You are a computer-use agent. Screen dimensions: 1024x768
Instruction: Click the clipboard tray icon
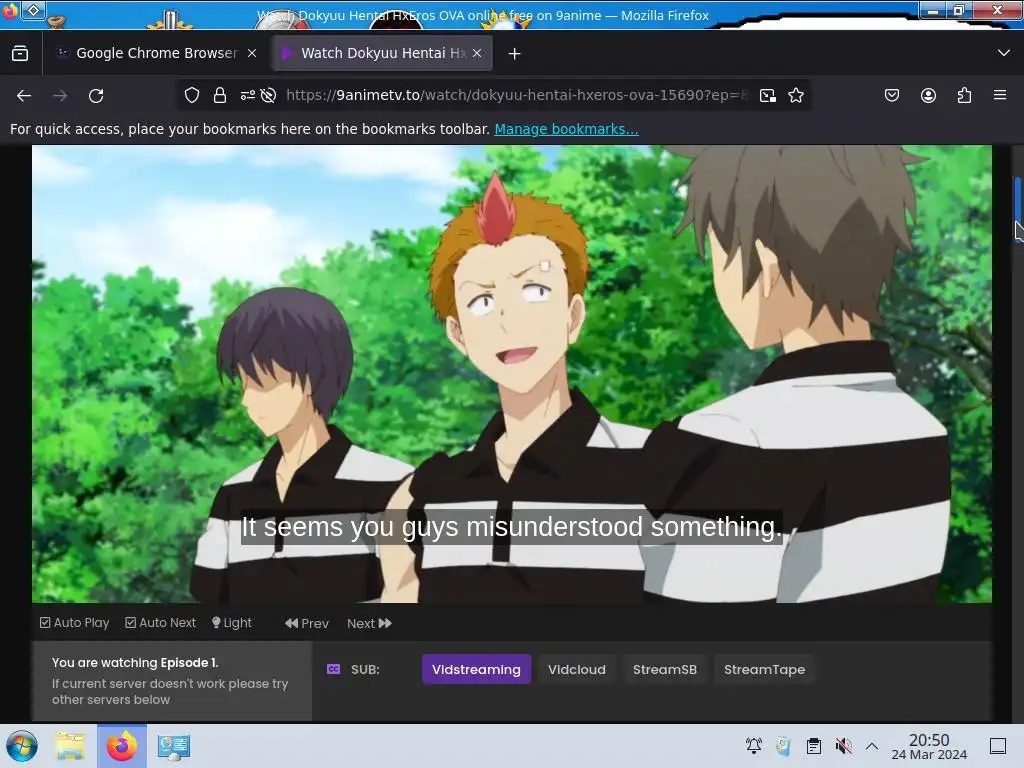coord(814,746)
